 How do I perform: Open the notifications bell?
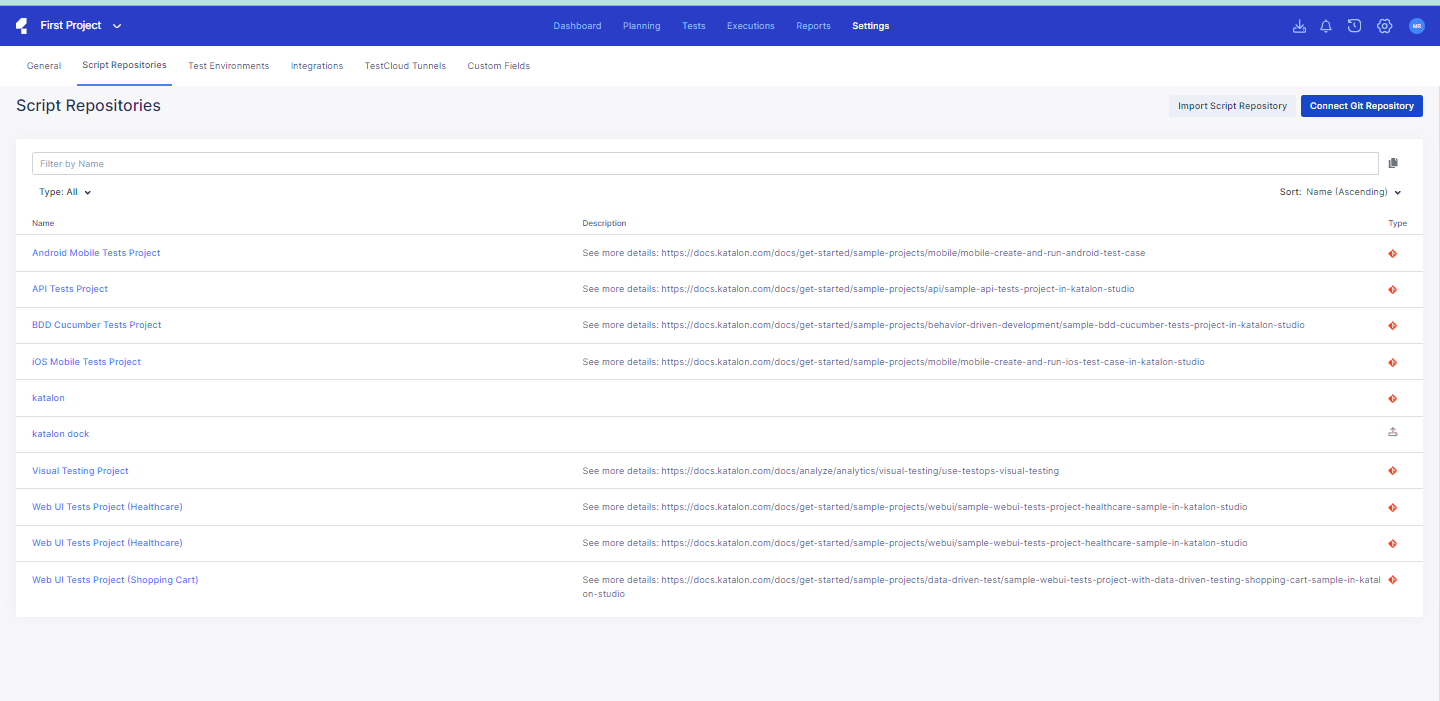coord(1326,26)
